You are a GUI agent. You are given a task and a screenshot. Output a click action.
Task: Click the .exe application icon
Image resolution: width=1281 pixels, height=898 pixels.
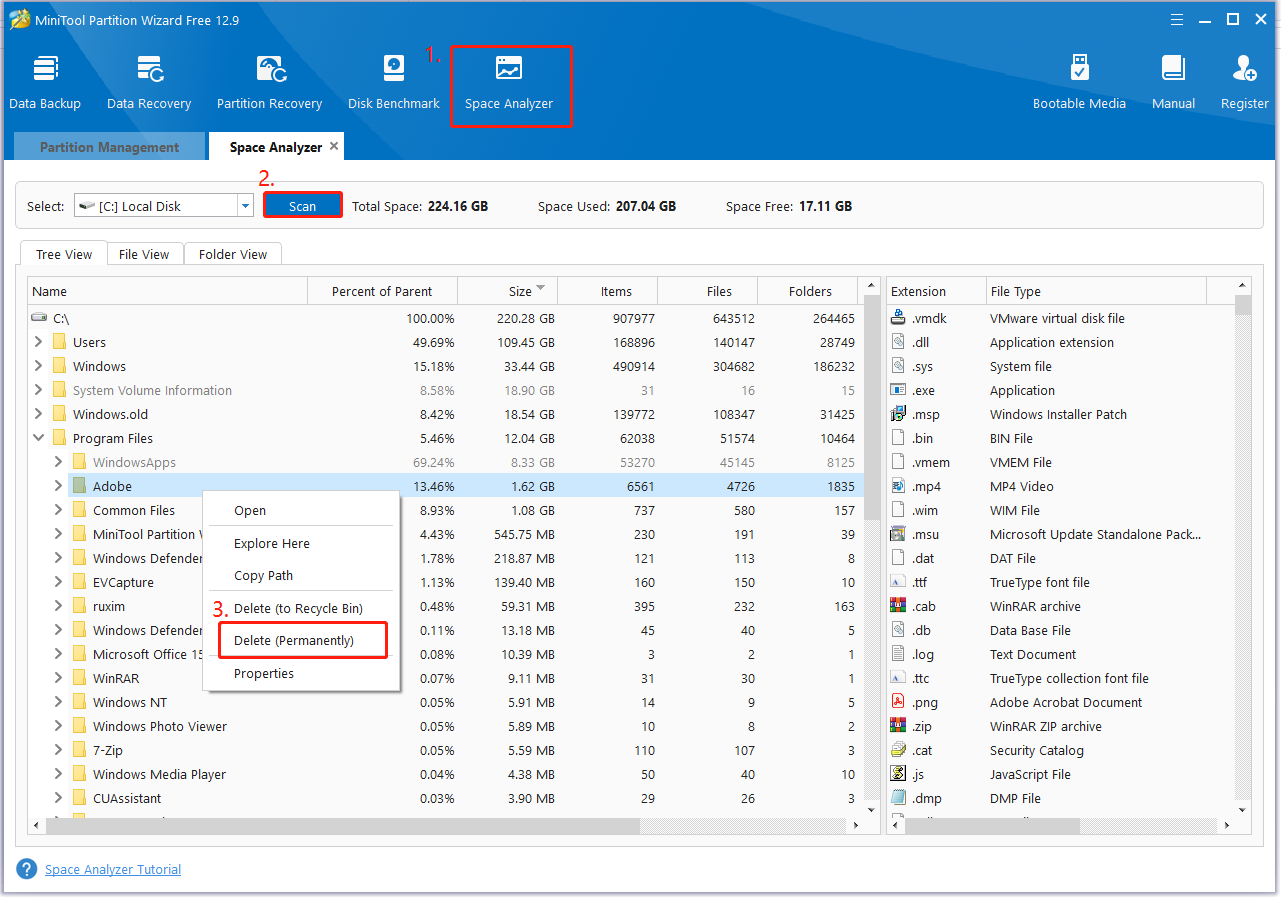pyautogui.click(x=898, y=390)
